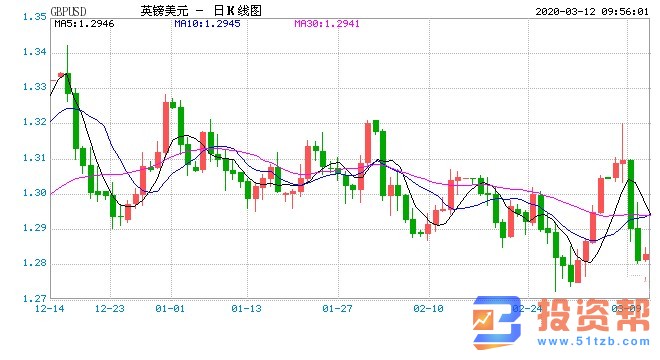Click the MA5:1.2946 indicator label
660x360 pixels.
(x=84, y=24)
